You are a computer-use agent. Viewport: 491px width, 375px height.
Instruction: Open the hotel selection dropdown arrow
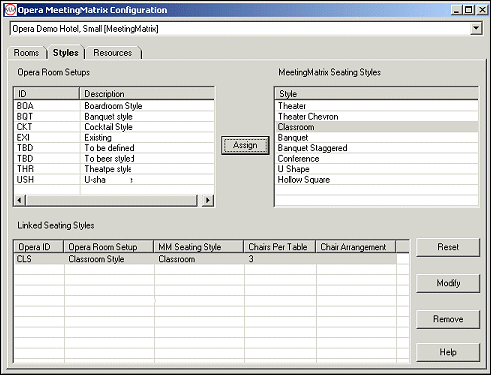476,29
